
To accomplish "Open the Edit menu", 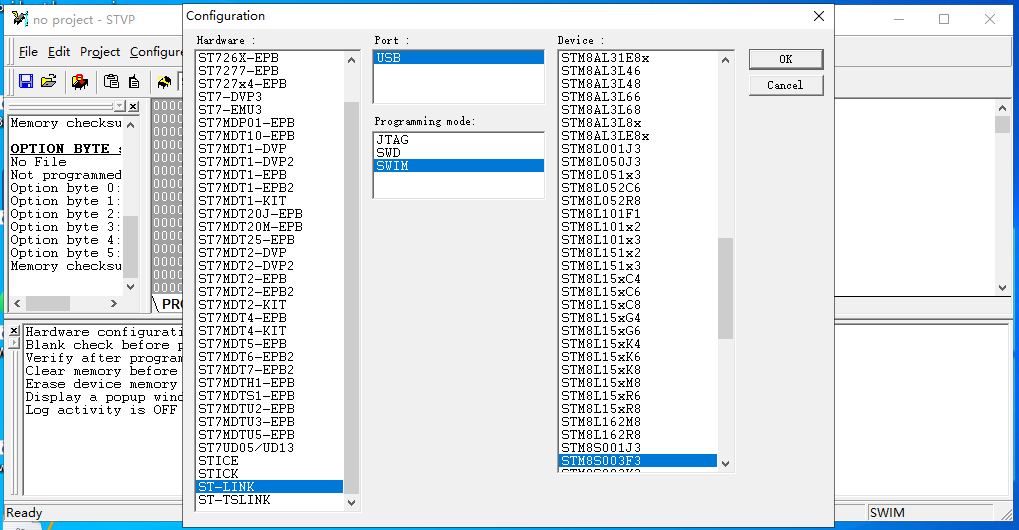I will coord(58,52).
